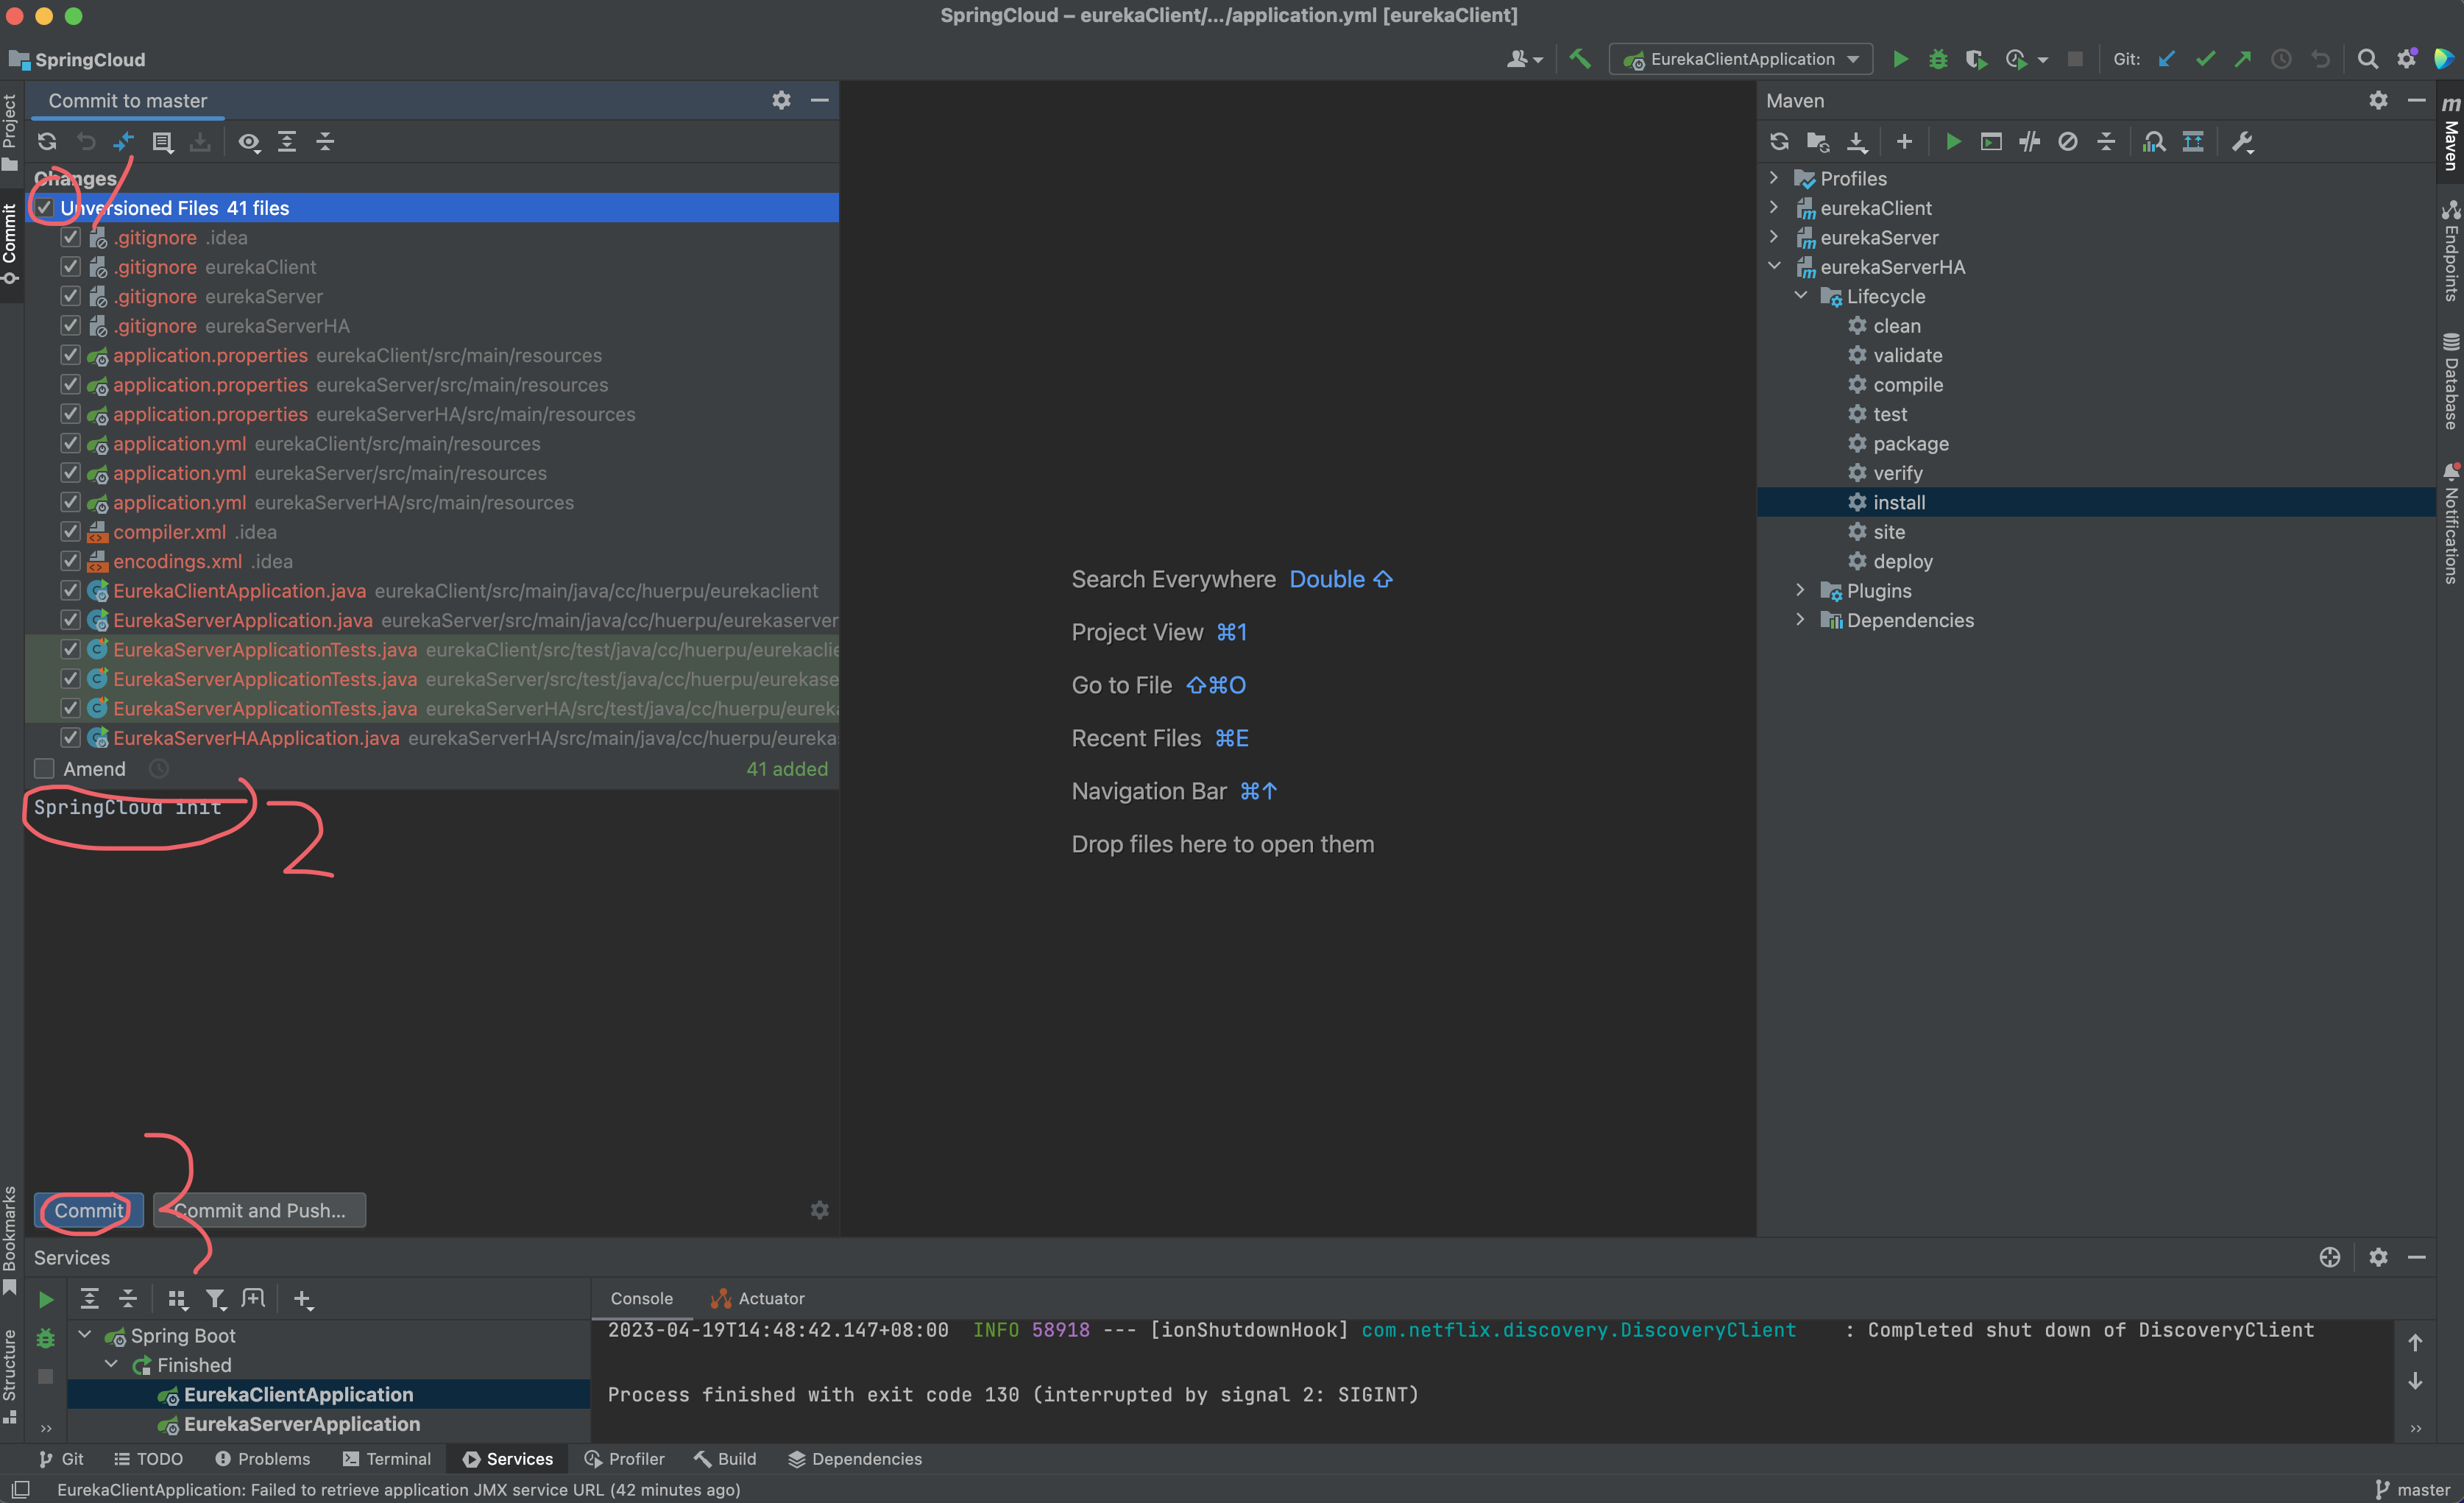This screenshot has width=2464, height=1503.
Task: Click the Debug bug icon in main toolbar
Action: coord(1938,59)
